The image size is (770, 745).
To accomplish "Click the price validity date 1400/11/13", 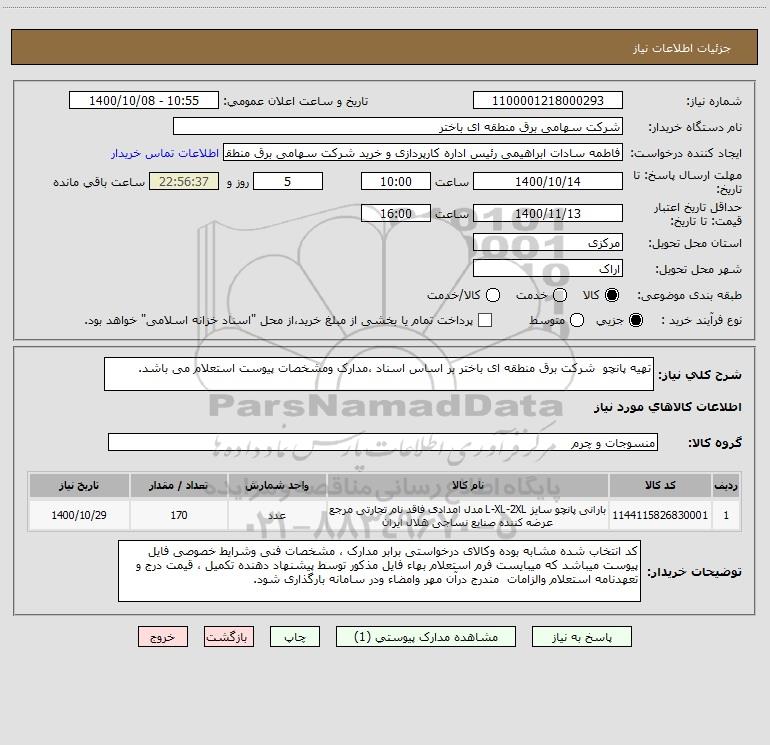I will tap(548, 214).
